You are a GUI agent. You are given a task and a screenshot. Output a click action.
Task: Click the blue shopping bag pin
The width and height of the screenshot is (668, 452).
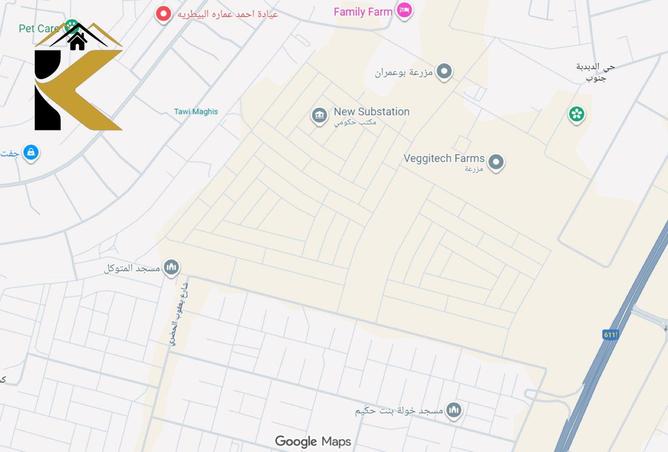coord(31,153)
